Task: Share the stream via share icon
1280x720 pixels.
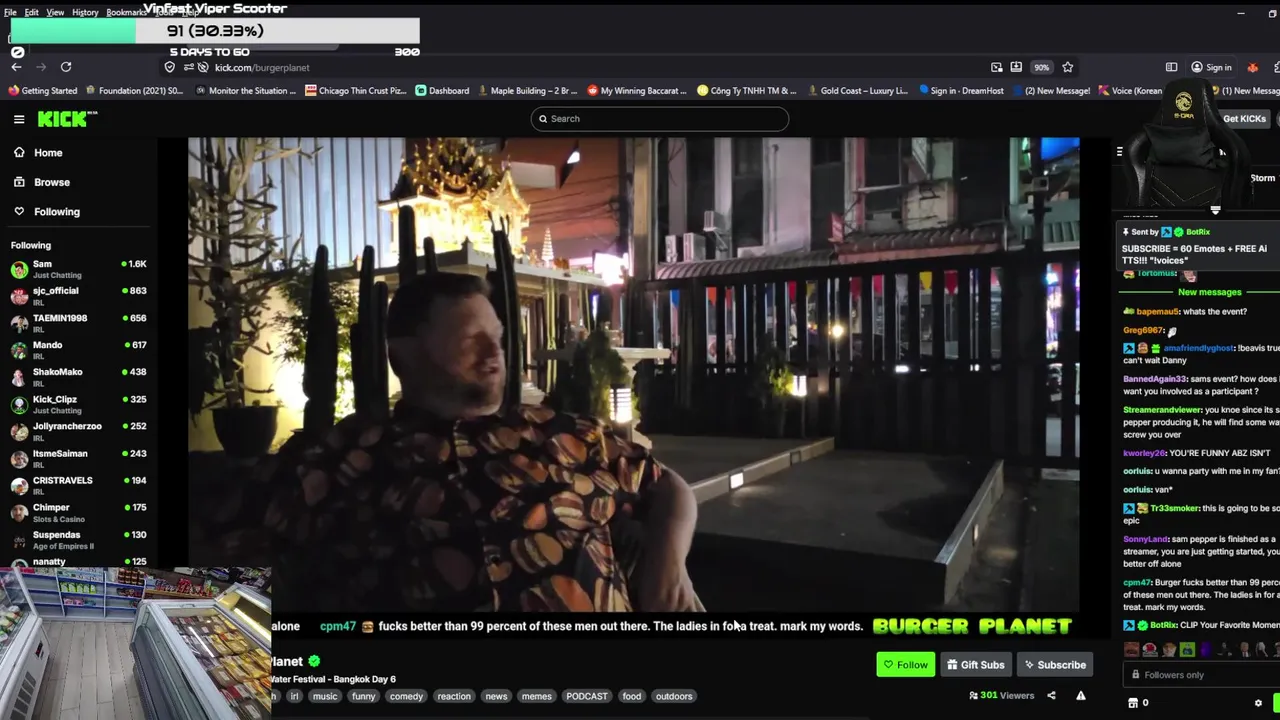Action: pos(1051,696)
